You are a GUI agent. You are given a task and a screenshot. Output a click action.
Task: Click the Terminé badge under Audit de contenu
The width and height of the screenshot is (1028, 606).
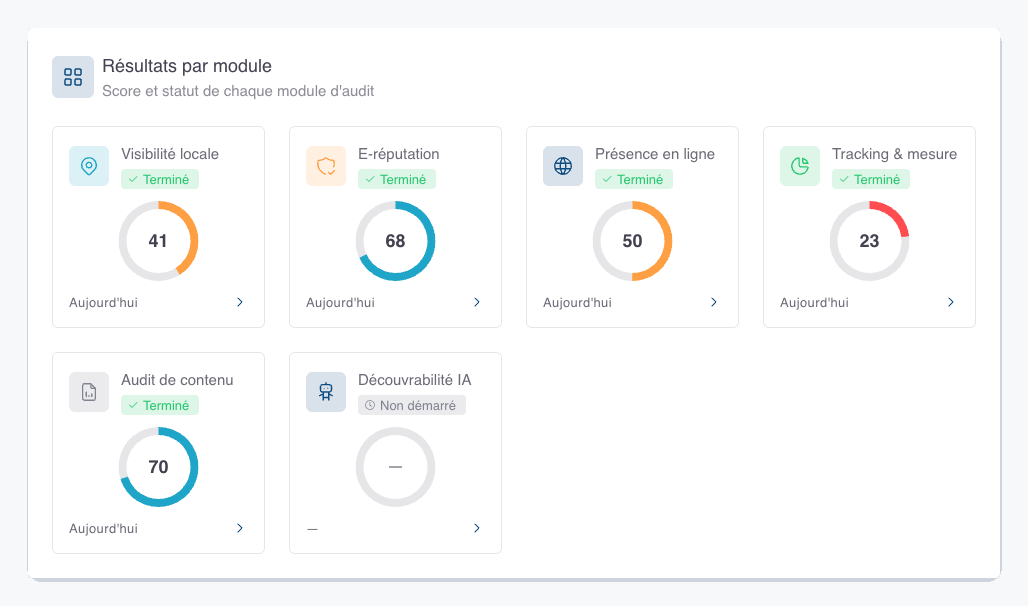[x=160, y=405]
